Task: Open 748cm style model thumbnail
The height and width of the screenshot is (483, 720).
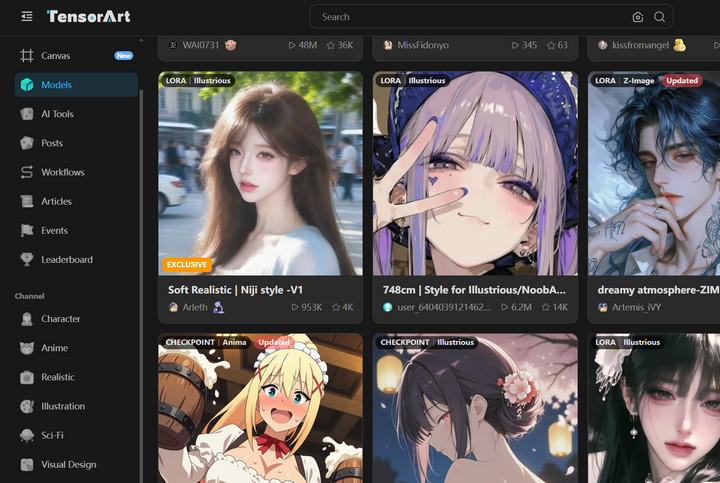Action: 475,174
